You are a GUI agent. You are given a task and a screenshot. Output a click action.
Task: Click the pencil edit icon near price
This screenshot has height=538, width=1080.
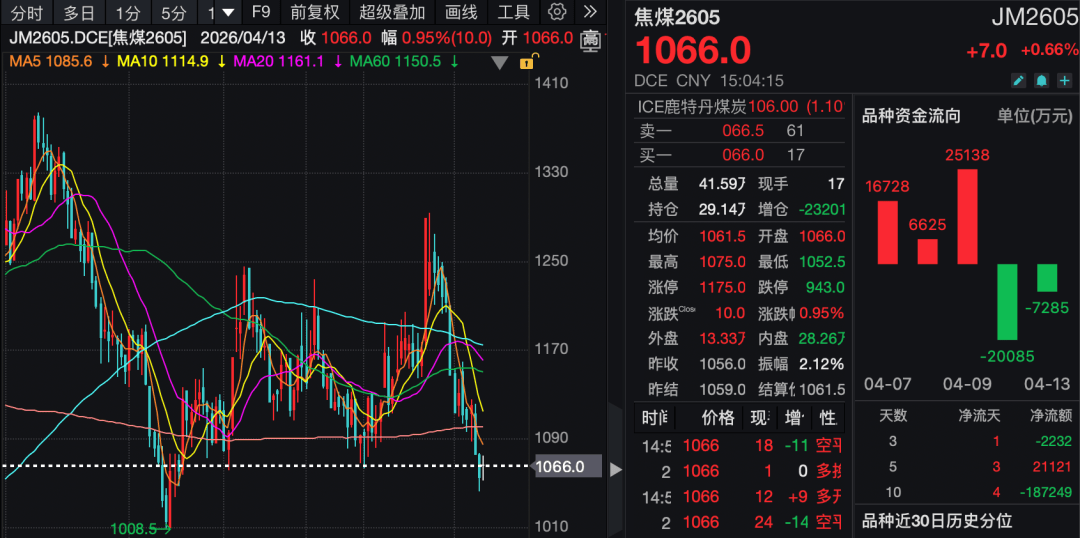[x=1018, y=81]
